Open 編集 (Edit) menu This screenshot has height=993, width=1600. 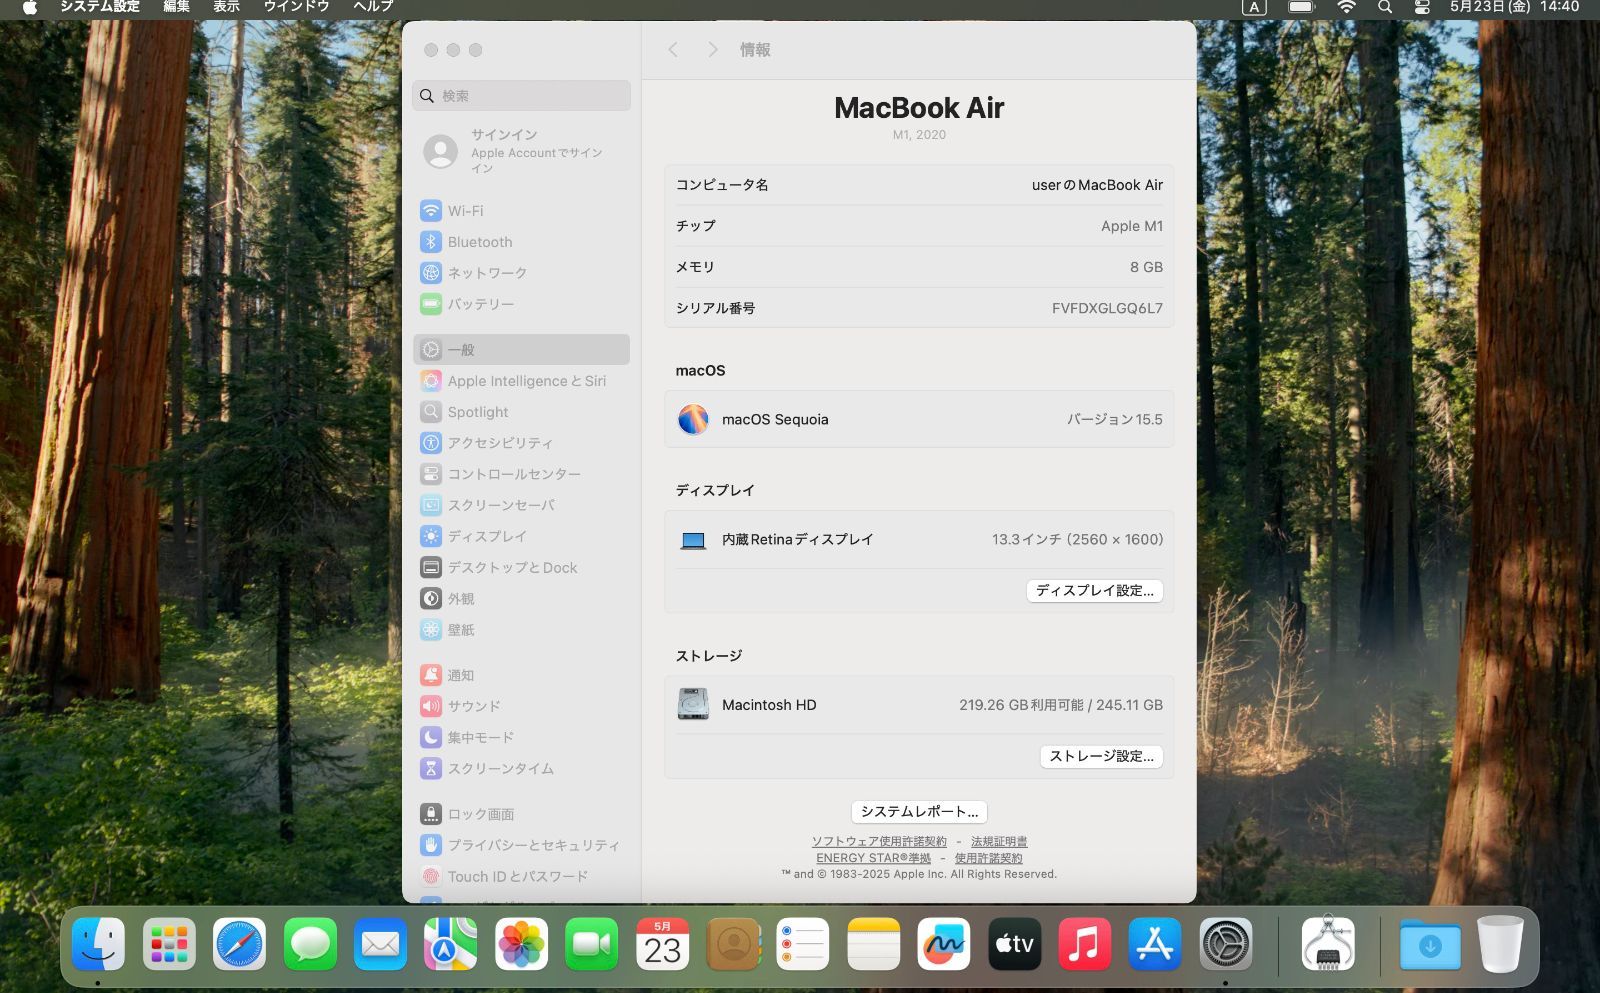pyautogui.click(x=176, y=7)
